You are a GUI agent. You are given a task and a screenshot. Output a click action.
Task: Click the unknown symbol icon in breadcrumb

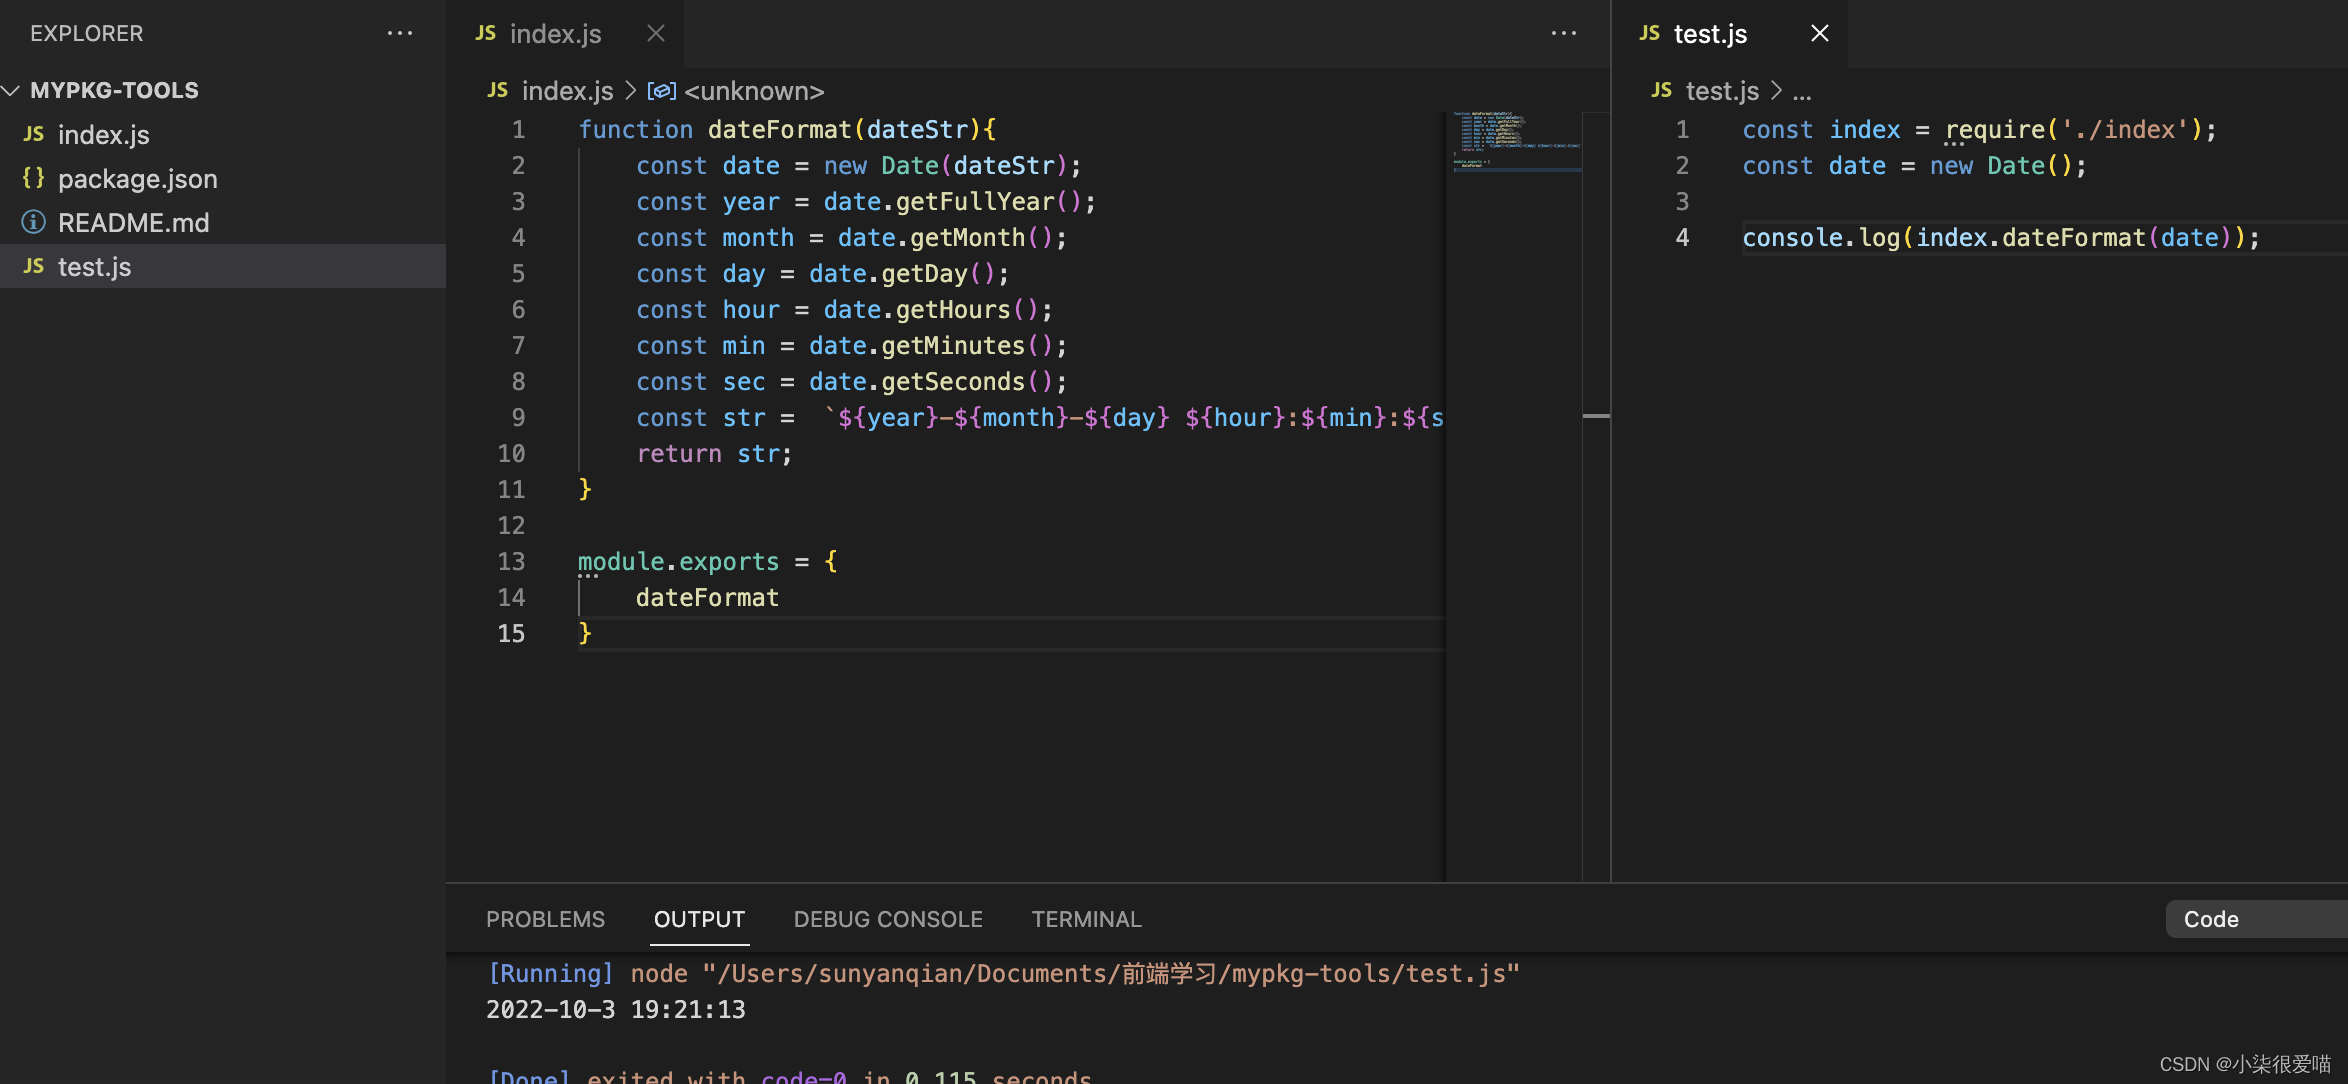pyautogui.click(x=661, y=91)
